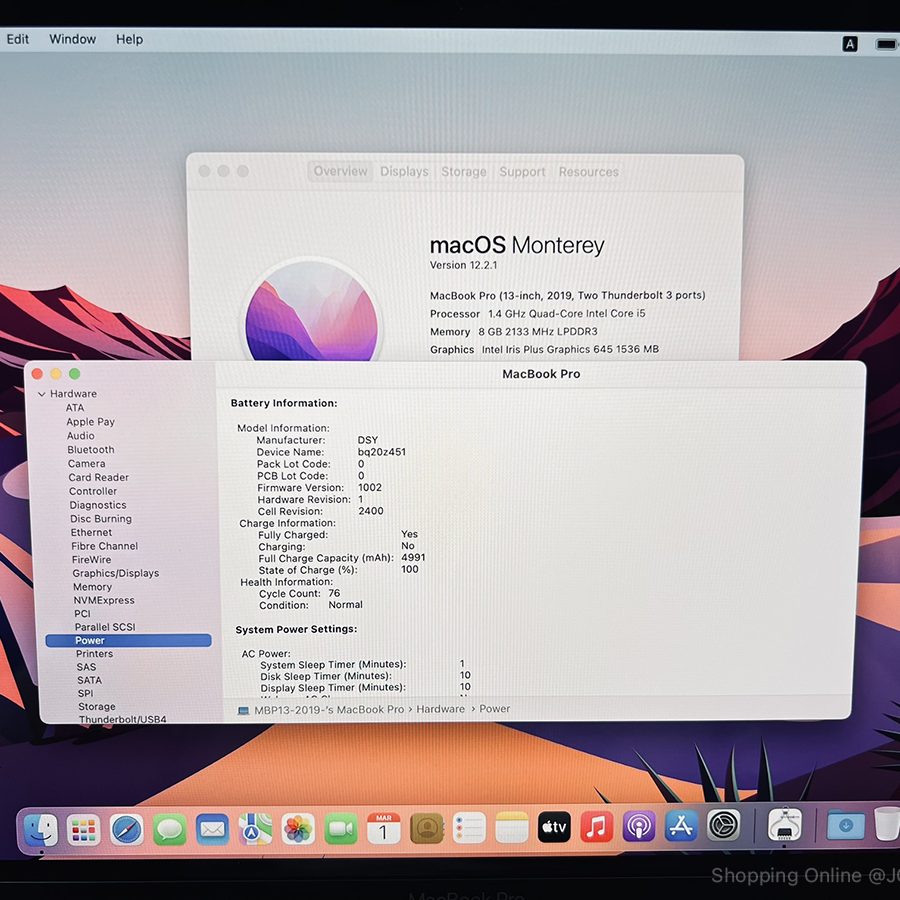Click the computer icon in the path bar
Screen dimensions: 900x900
click(x=243, y=711)
